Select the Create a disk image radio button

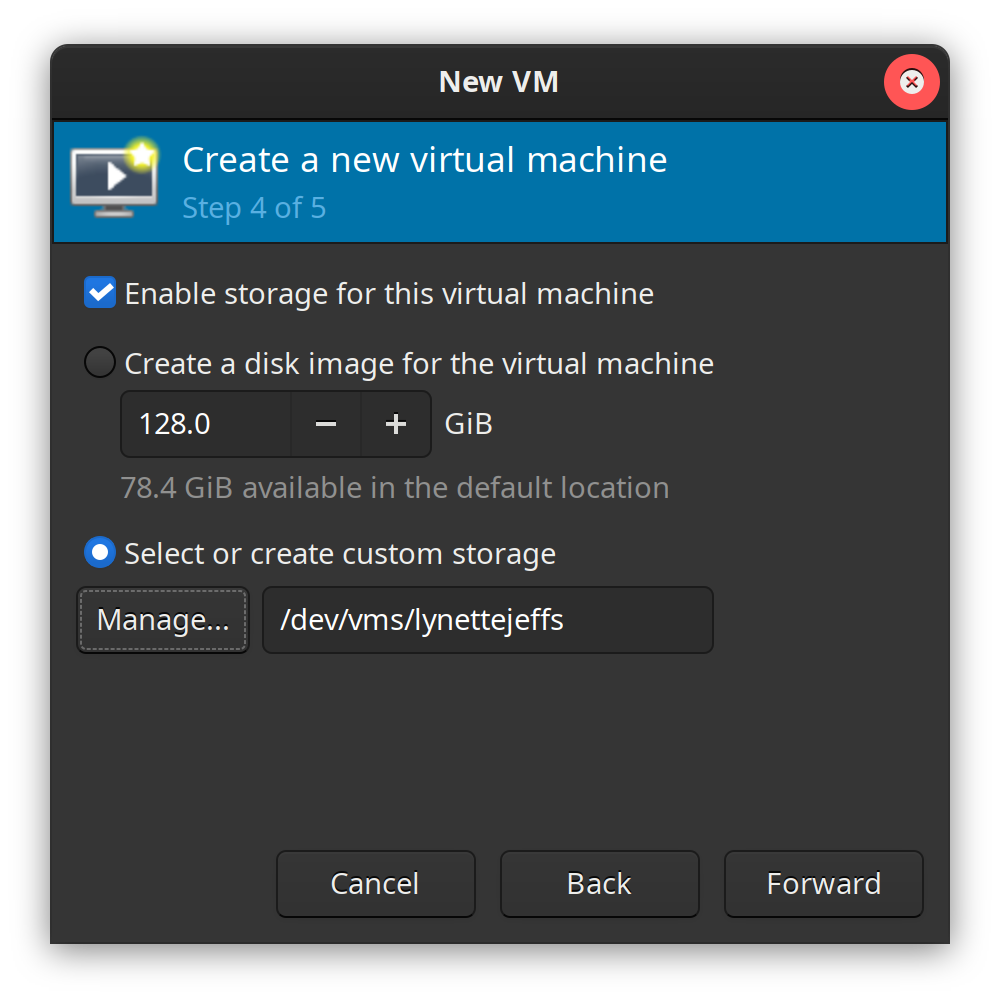click(100, 362)
